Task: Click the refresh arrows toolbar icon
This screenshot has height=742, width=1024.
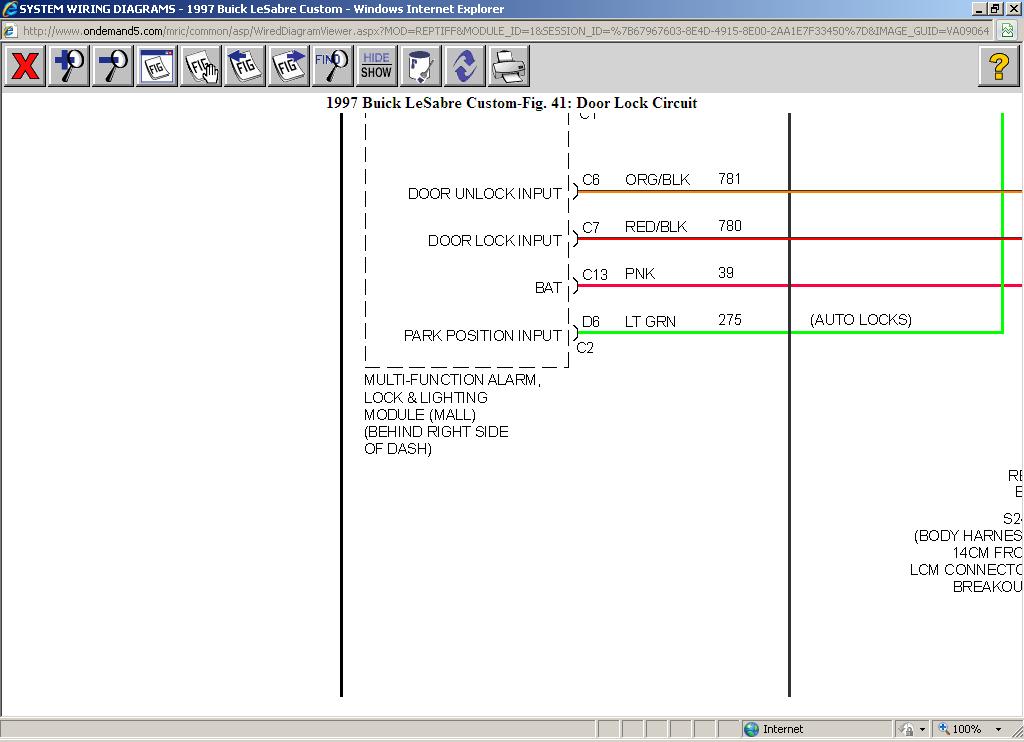Action: 465,66
